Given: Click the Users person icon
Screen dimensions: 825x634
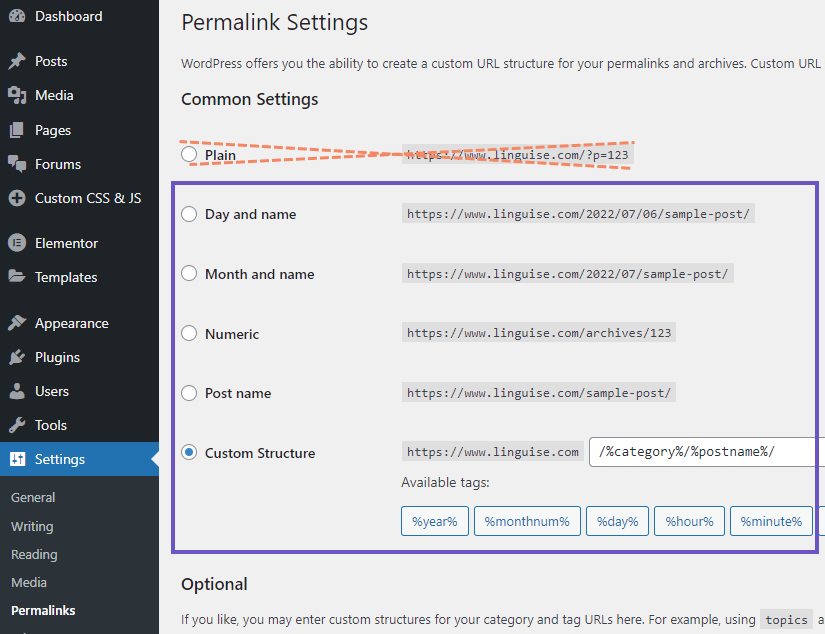Looking at the screenshot, I should point(17,391).
